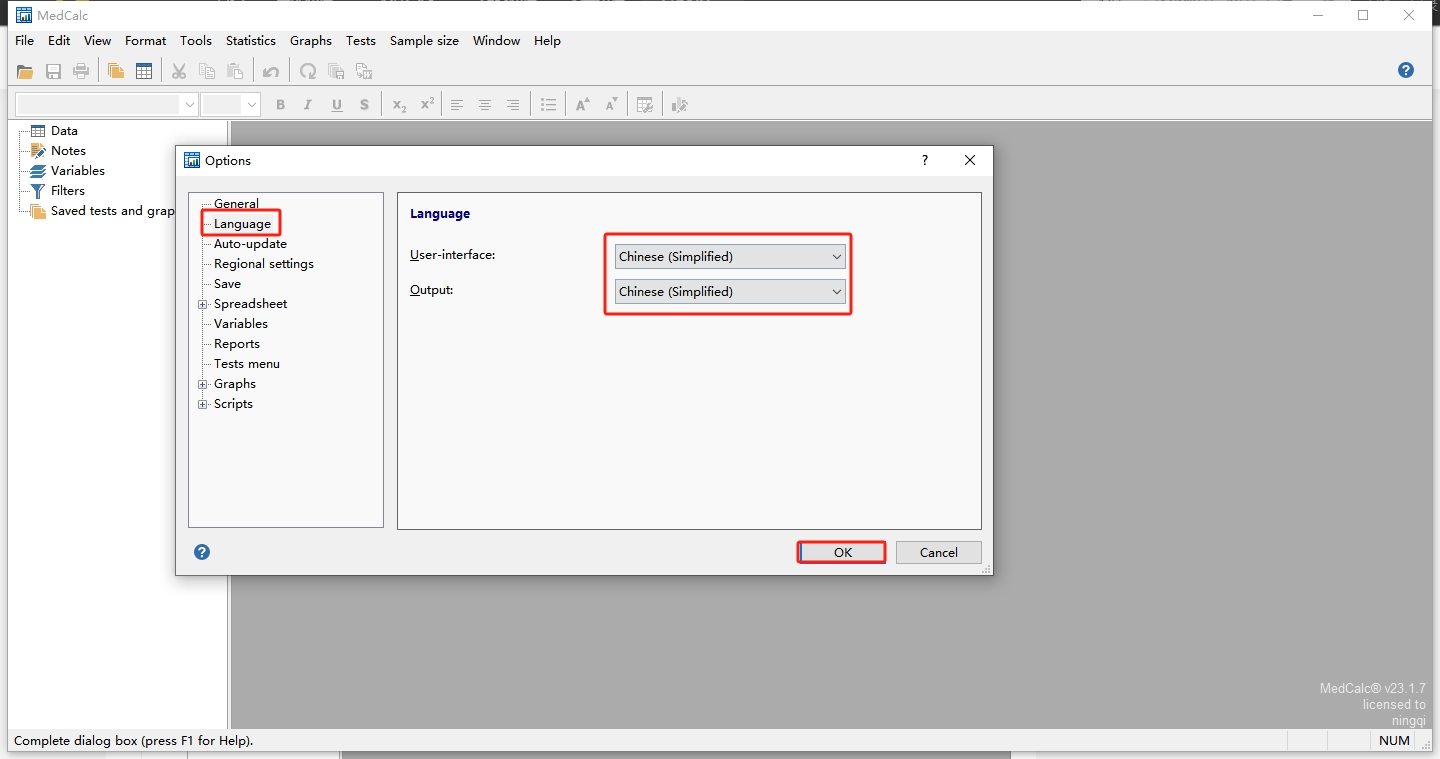
Task: Open the Statistics menu
Action: (250, 41)
